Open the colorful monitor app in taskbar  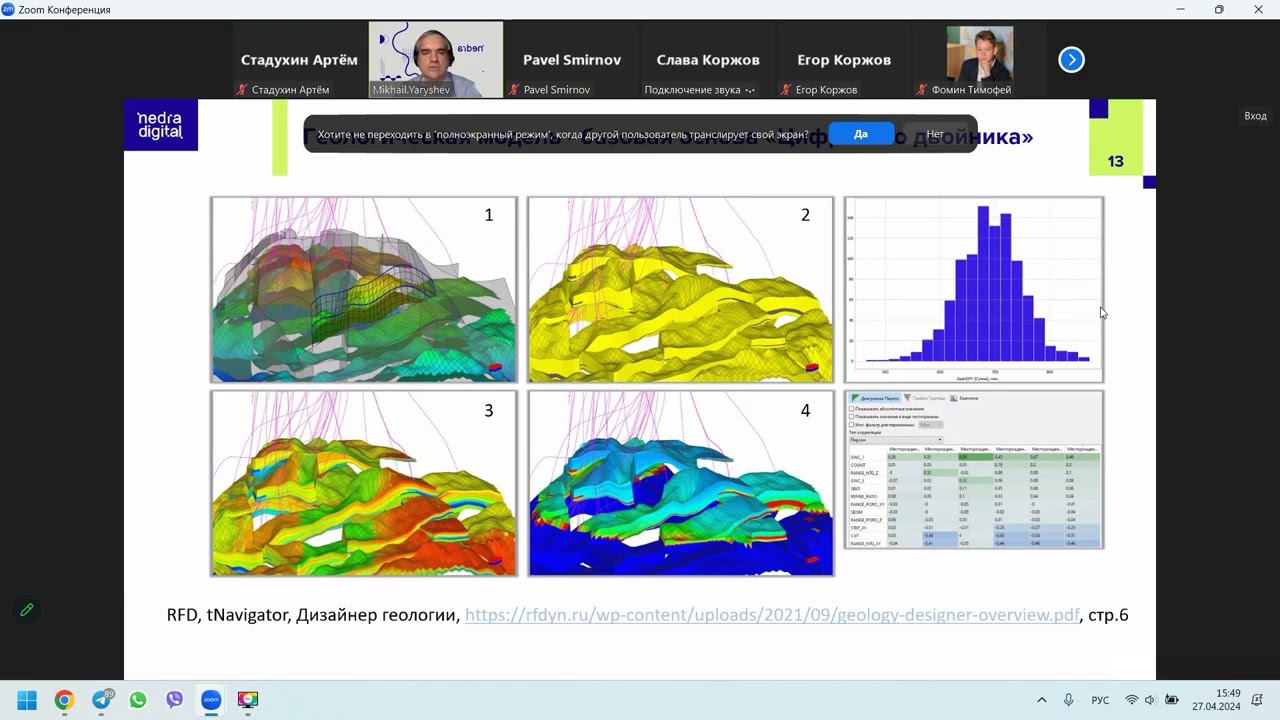[x=248, y=700]
